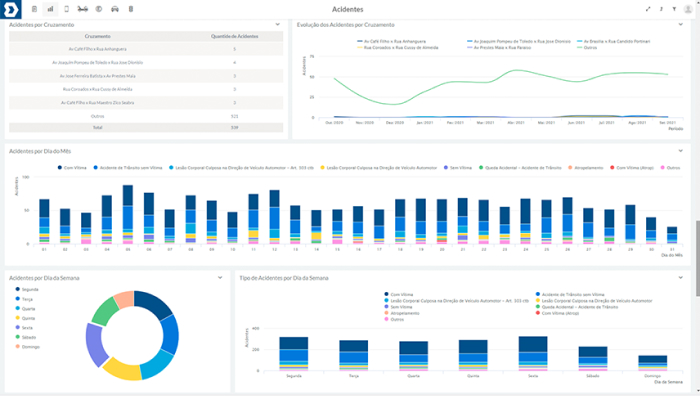Open Acidentes por Dia da Semana panel chevron

220,278
